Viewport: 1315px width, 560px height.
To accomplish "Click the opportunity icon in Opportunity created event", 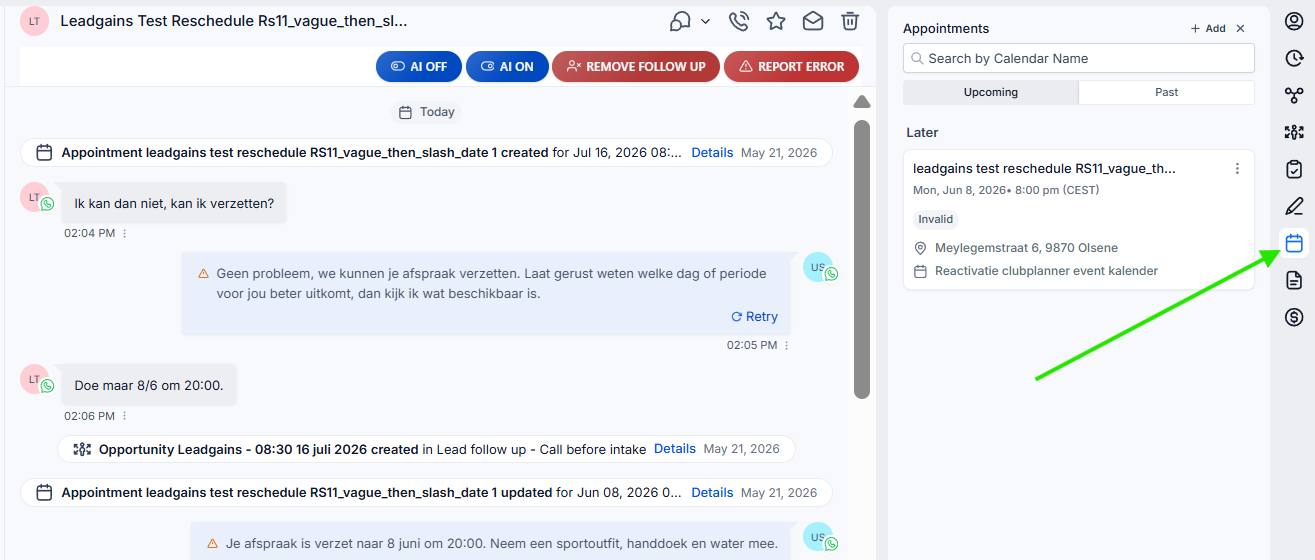I will point(82,449).
